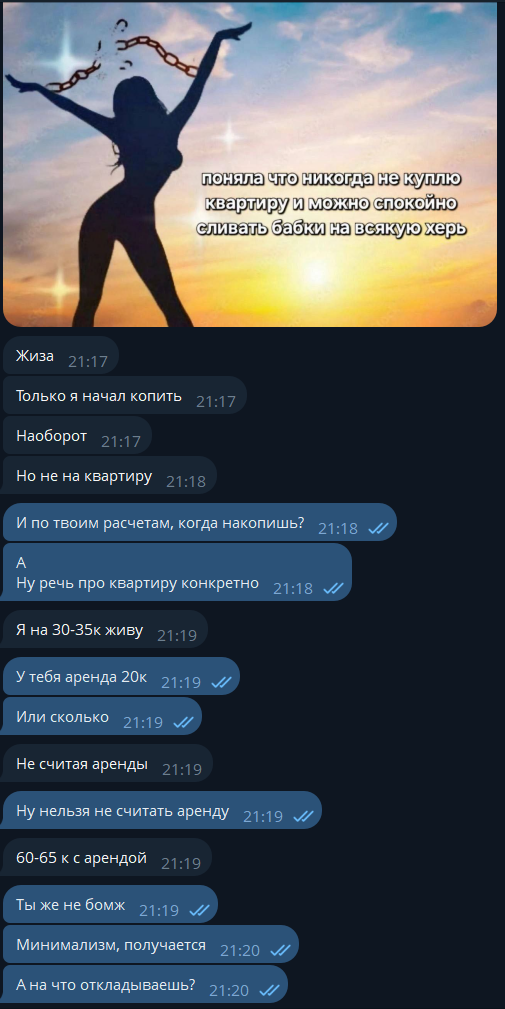Click read checkmarks beside 'У тебя аренда 20к'
505x1009 pixels.
[x=221, y=682]
